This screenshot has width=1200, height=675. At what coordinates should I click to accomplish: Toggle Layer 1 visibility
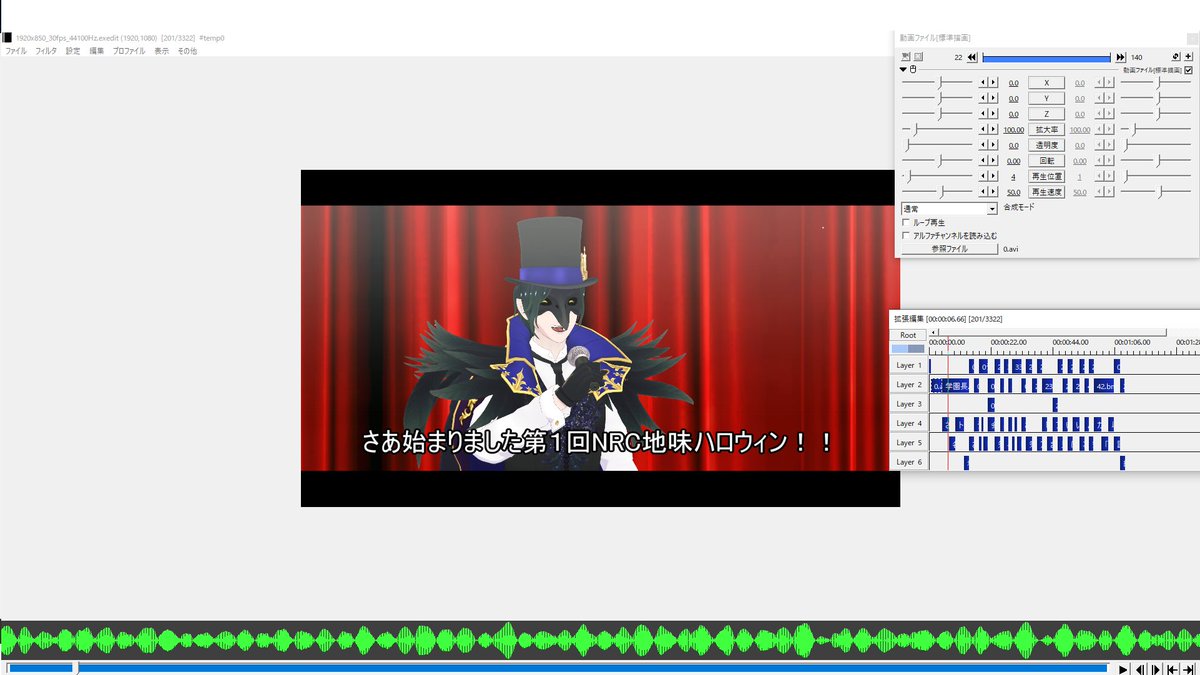[x=909, y=366]
